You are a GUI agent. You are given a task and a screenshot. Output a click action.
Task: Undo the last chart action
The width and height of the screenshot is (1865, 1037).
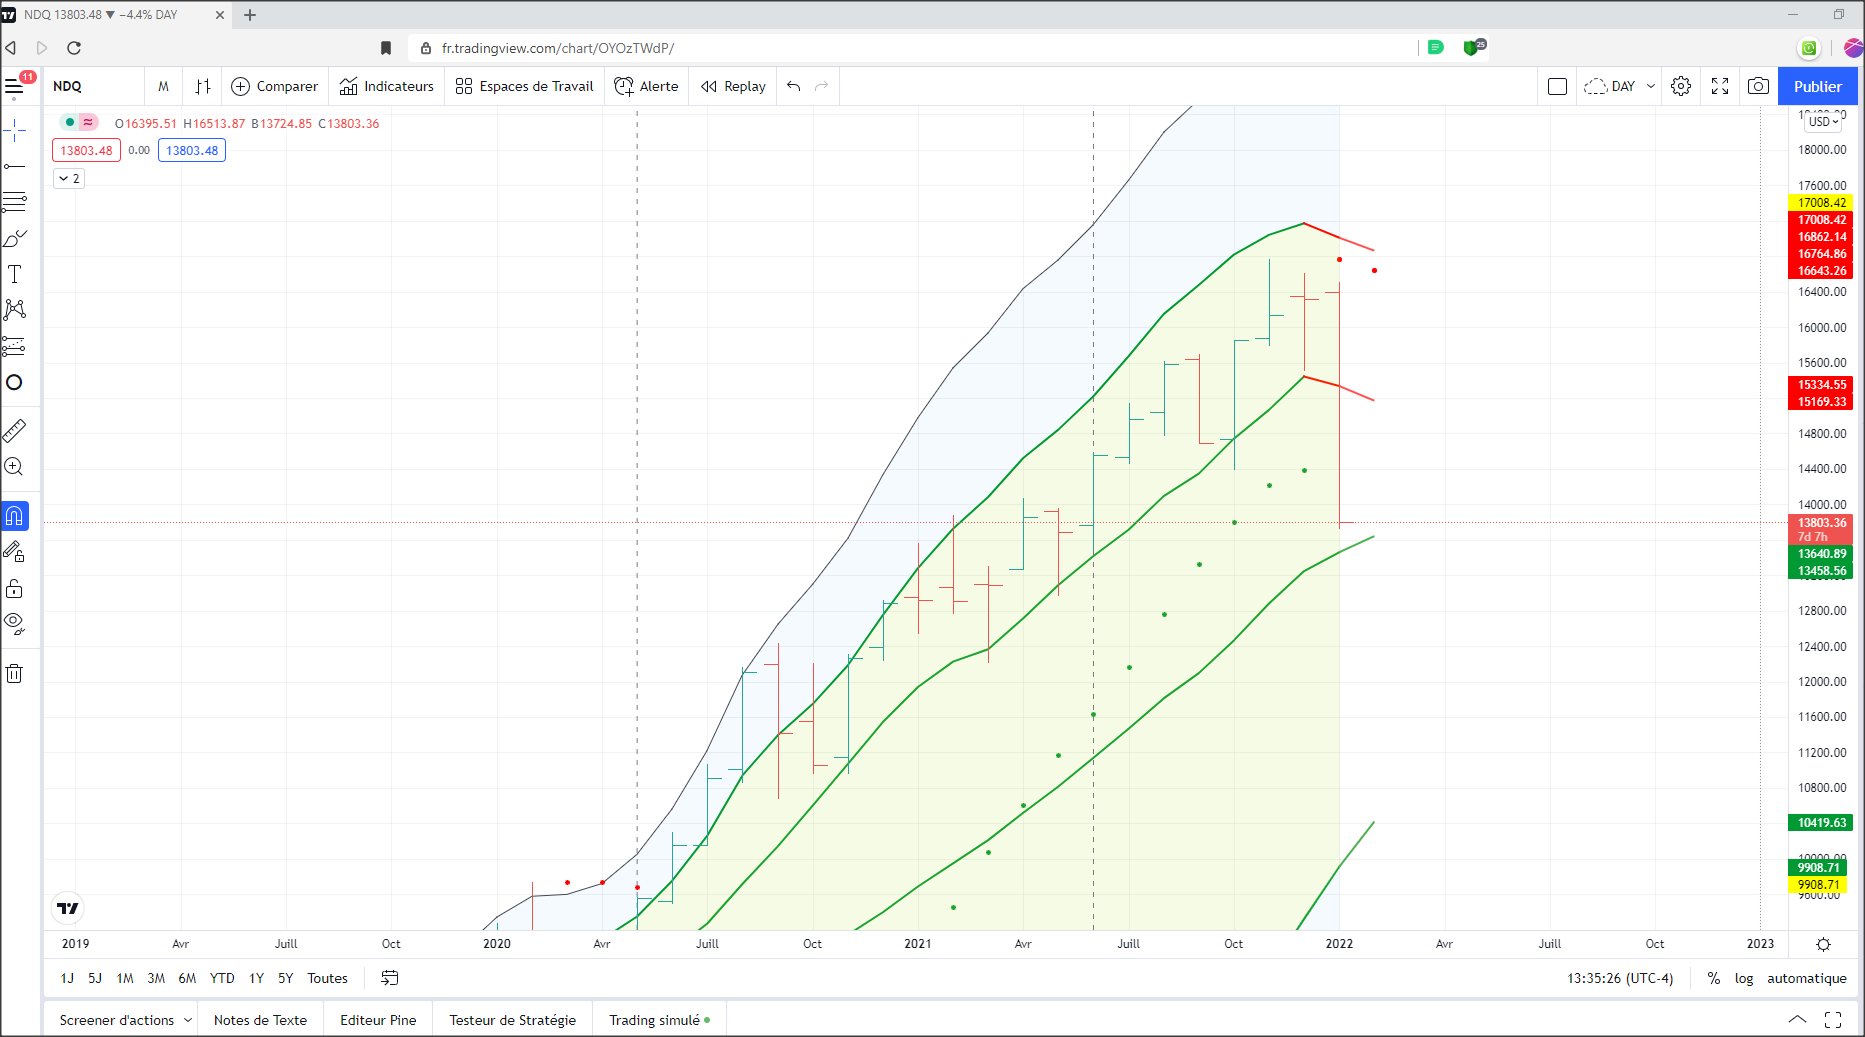coord(794,86)
